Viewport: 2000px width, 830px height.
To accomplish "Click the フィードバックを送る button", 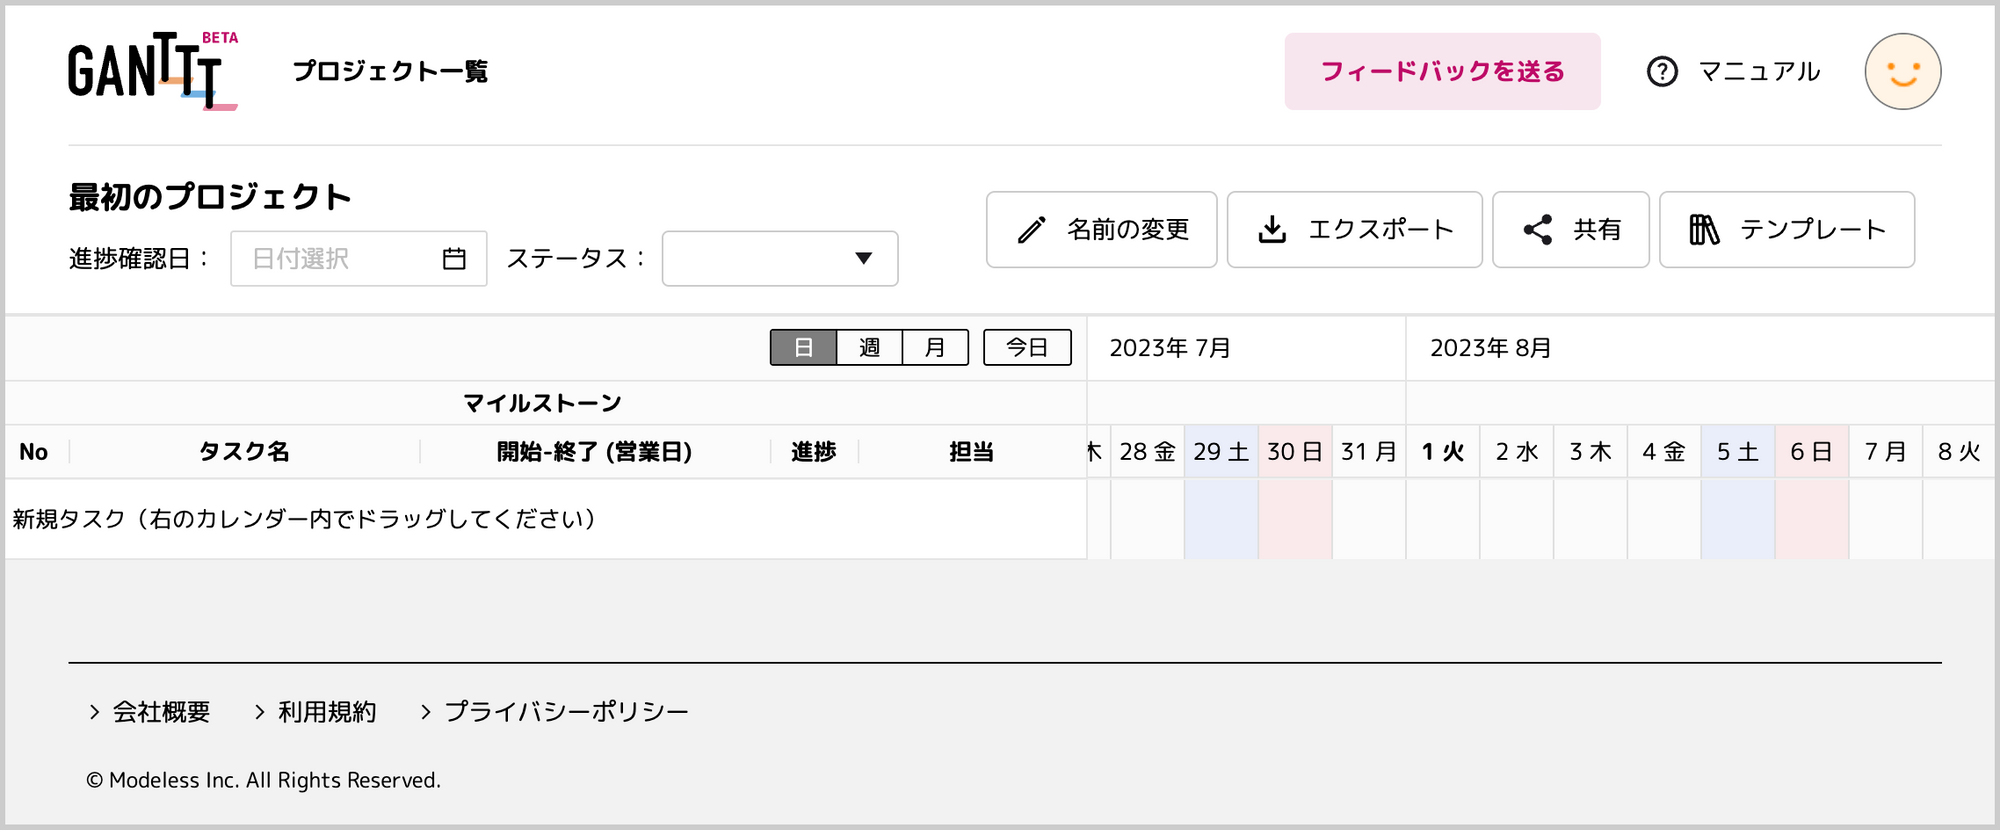I will (1442, 71).
